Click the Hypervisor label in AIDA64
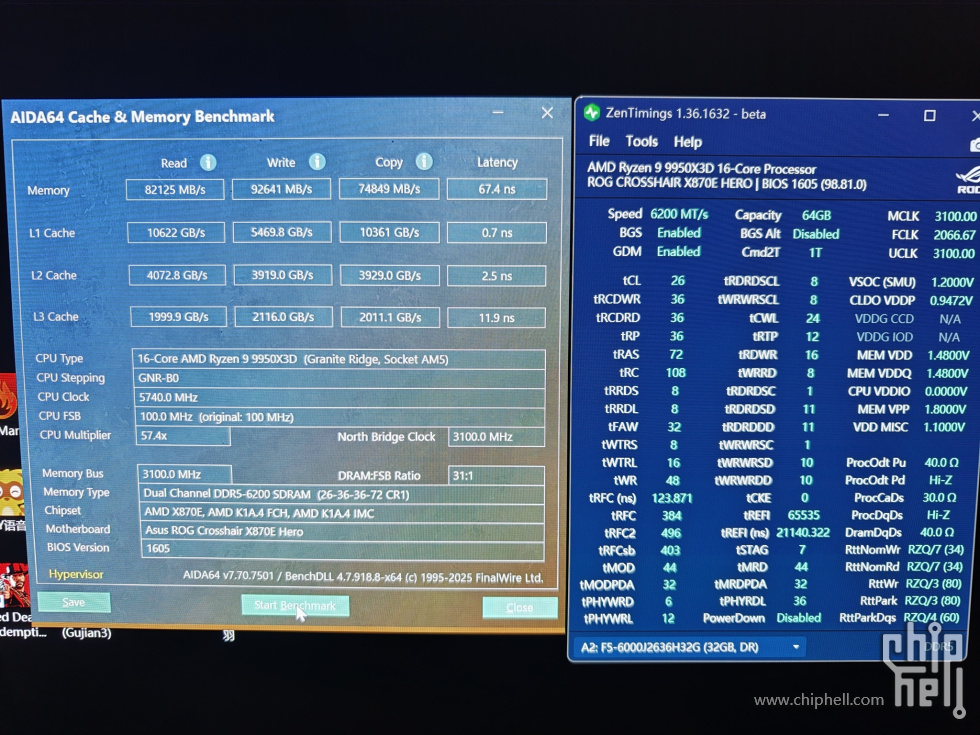 (76, 574)
